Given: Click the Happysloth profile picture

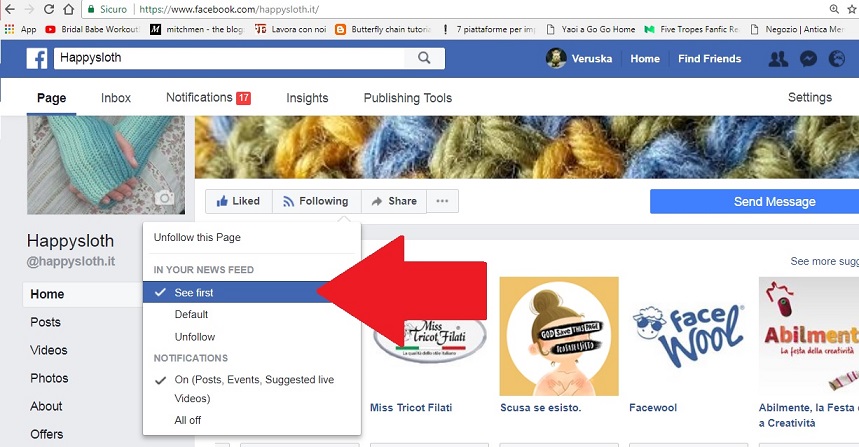Looking at the screenshot, I should pos(106,165).
